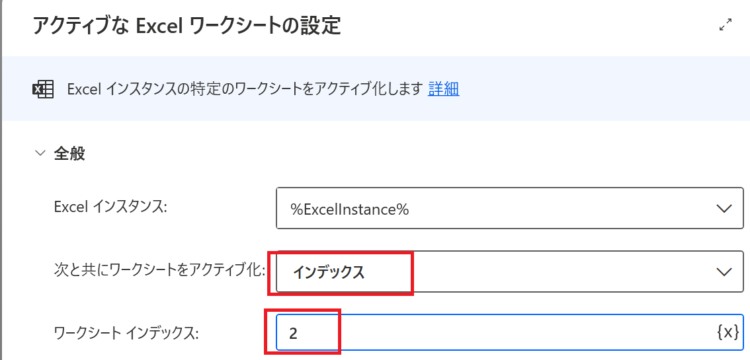The height and width of the screenshot is (360, 750).
Task: Click the Excel インスタンス: label
Action: (110, 207)
